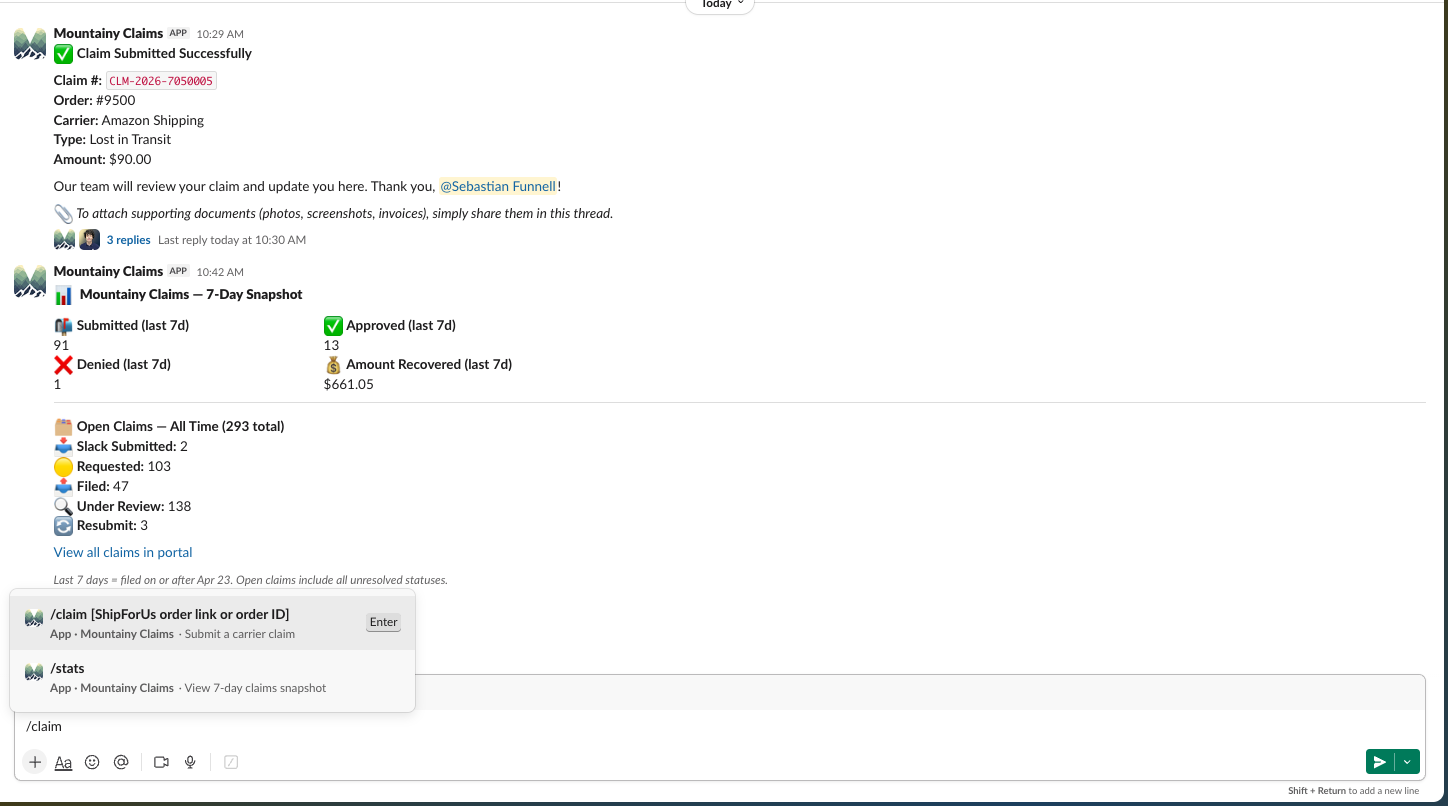Click claim number CLM-2026-7050005

161,81
